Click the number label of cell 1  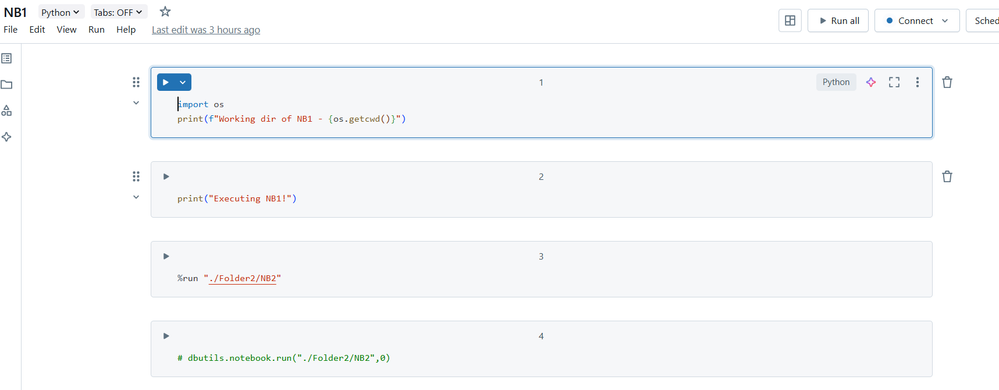[x=541, y=82]
